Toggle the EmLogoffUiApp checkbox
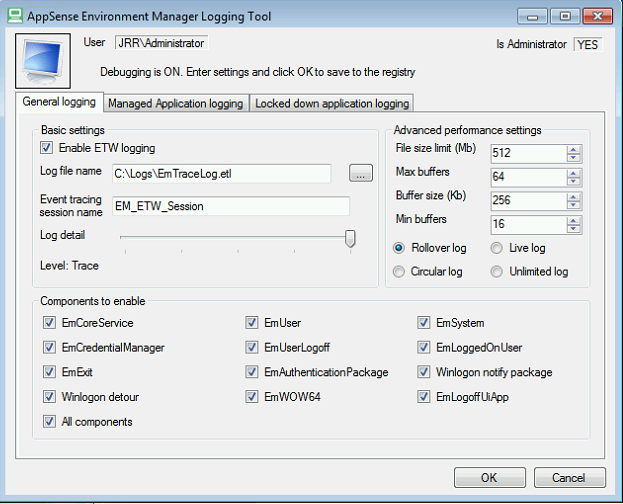623x504 pixels. point(424,397)
